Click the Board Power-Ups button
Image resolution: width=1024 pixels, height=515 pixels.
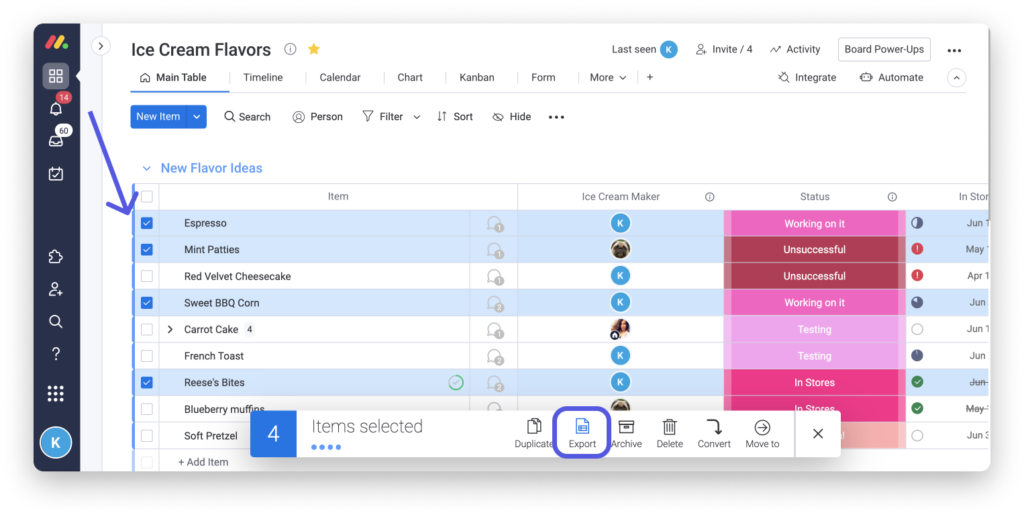click(x=885, y=49)
